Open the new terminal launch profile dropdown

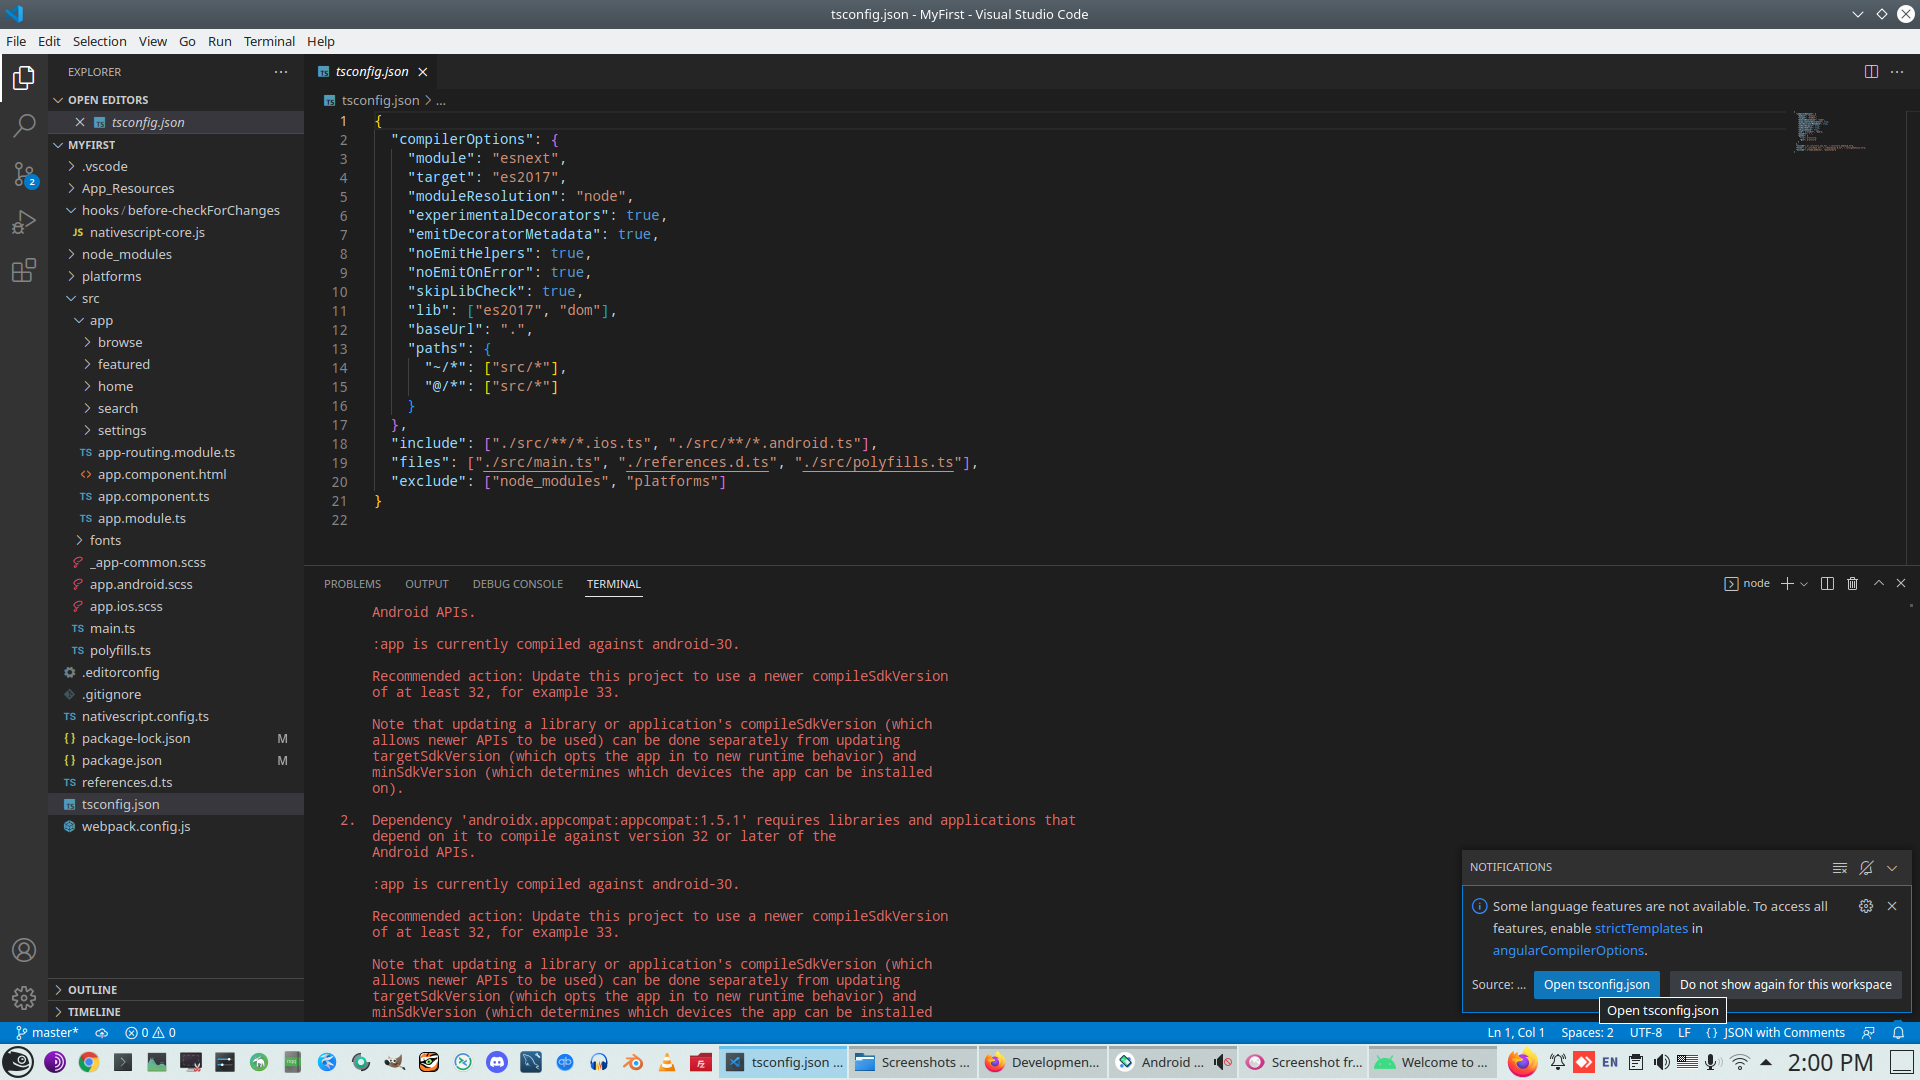(1804, 584)
